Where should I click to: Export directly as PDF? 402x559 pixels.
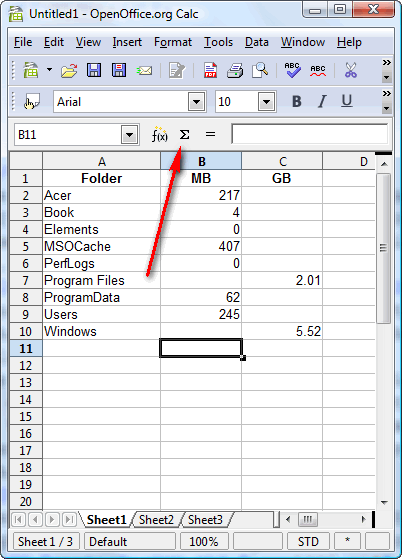[x=210, y=70]
